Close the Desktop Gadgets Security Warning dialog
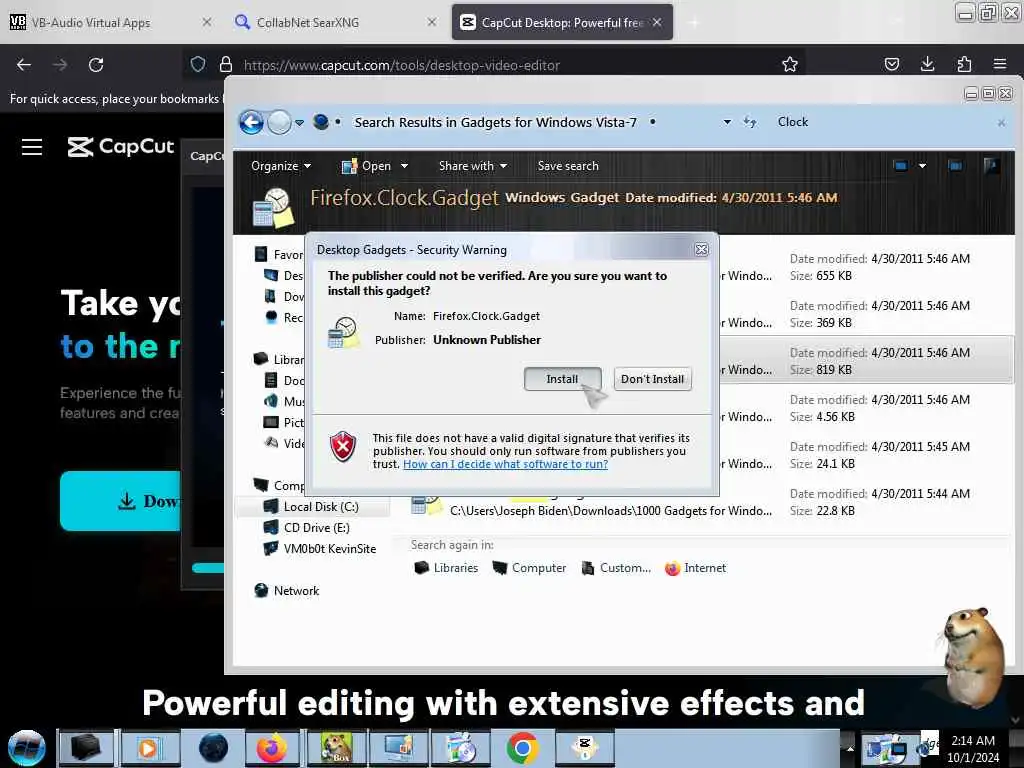The height and width of the screenshot is (768, 1024). tap(701, 249)
